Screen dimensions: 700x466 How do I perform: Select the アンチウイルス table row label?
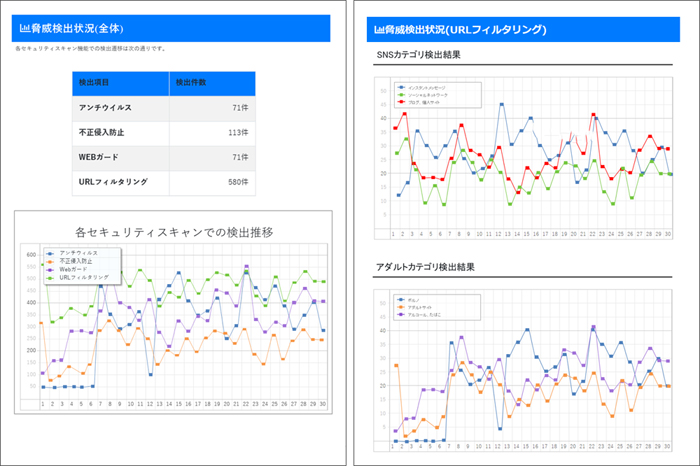click(105, 108)
